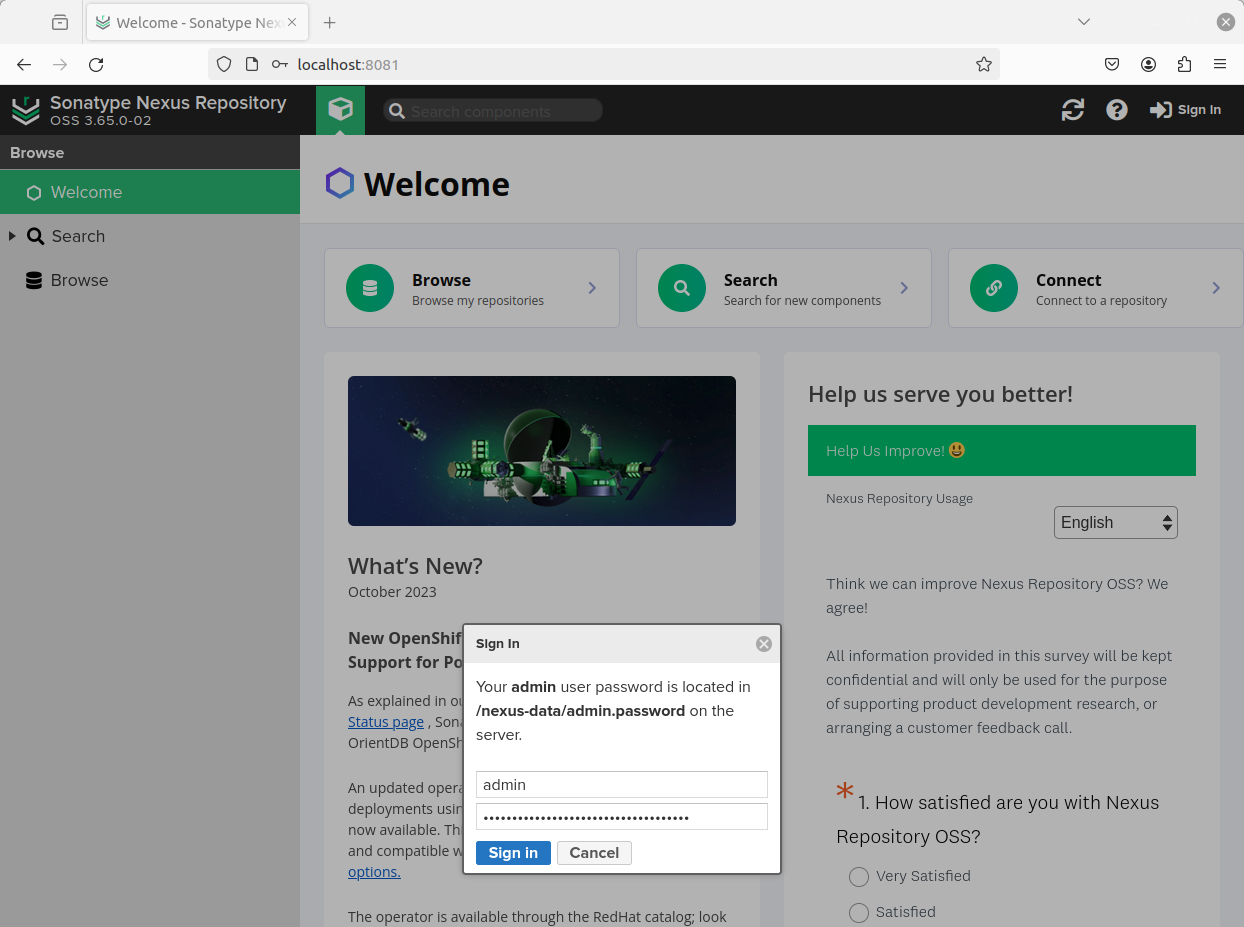Click the Browse sidebar section header

coord(150,153)
